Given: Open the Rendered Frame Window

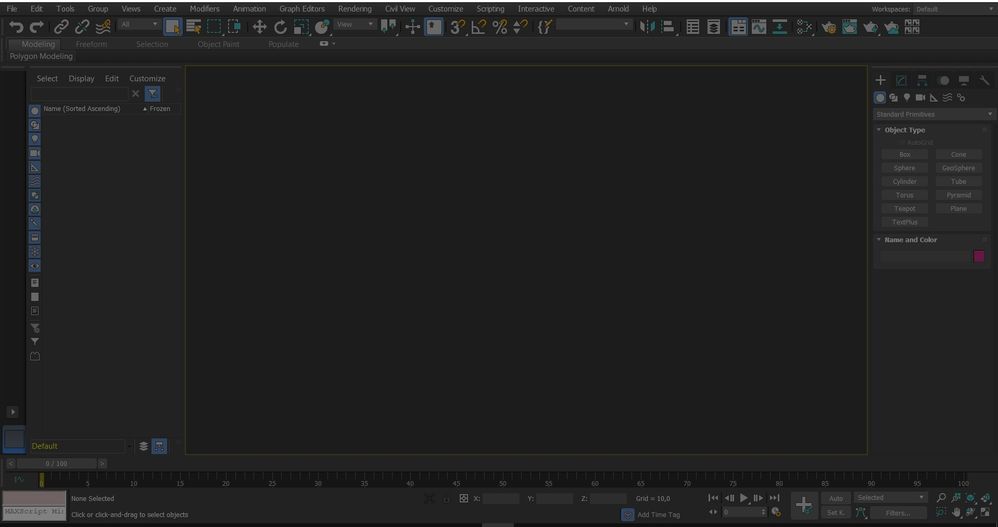Looking at the screenshot, I should (850, 27).
